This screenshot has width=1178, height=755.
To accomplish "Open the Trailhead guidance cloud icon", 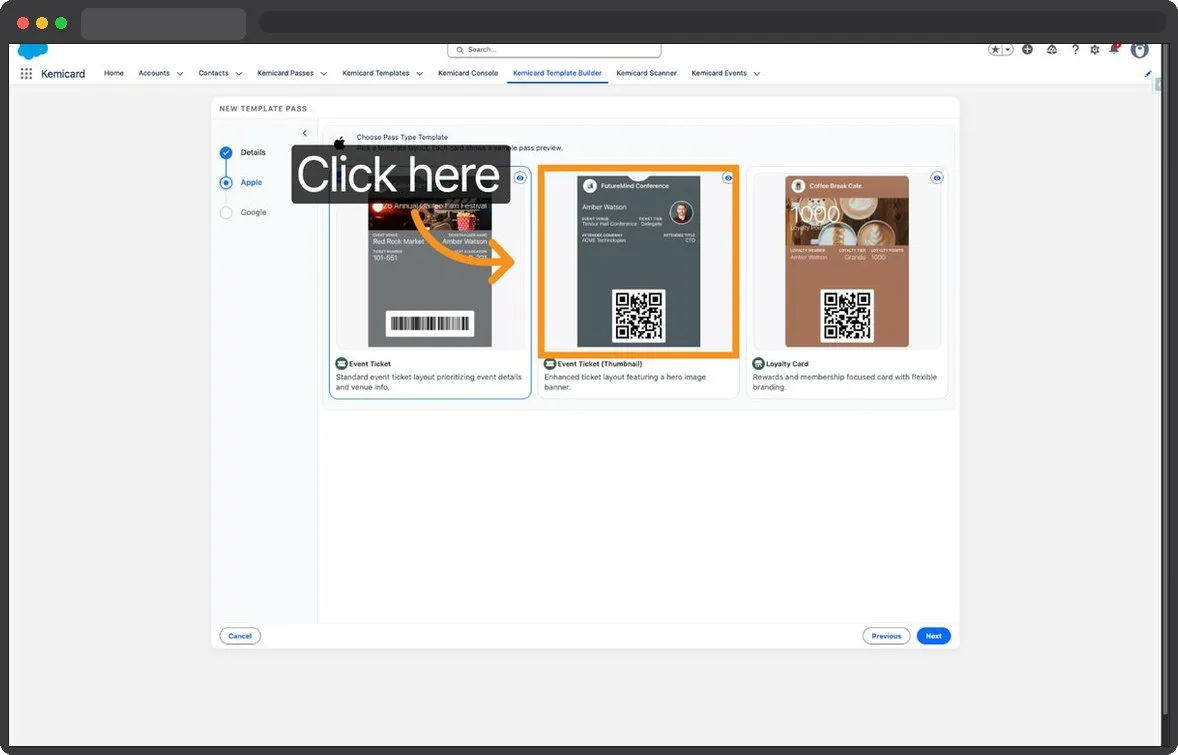I will [1052, 50].
